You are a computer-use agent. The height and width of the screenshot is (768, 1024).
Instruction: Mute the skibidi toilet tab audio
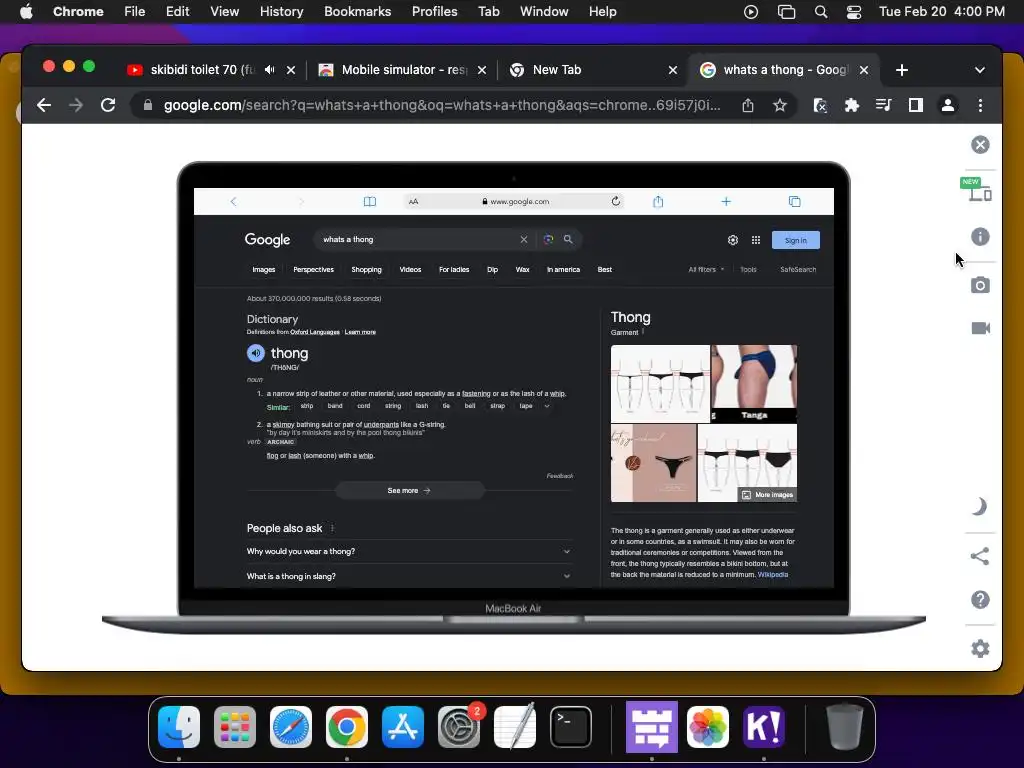270,70
